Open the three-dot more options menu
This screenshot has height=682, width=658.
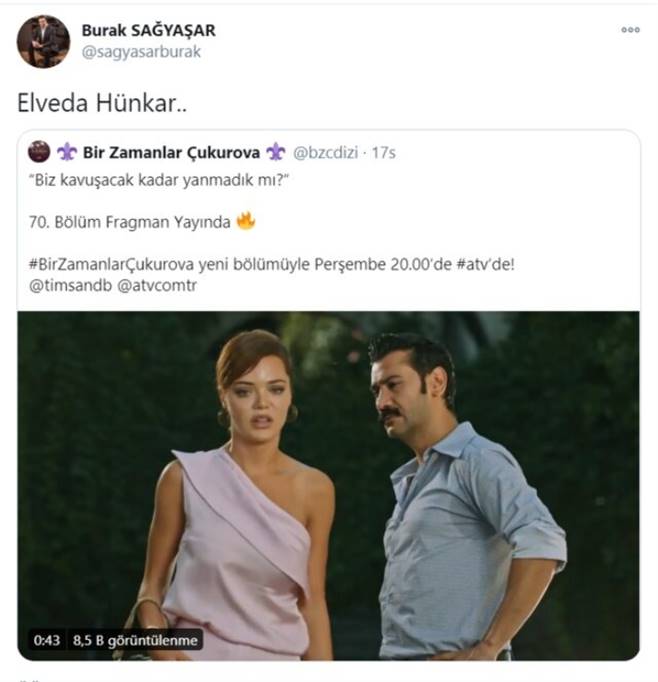click(630, 30)
